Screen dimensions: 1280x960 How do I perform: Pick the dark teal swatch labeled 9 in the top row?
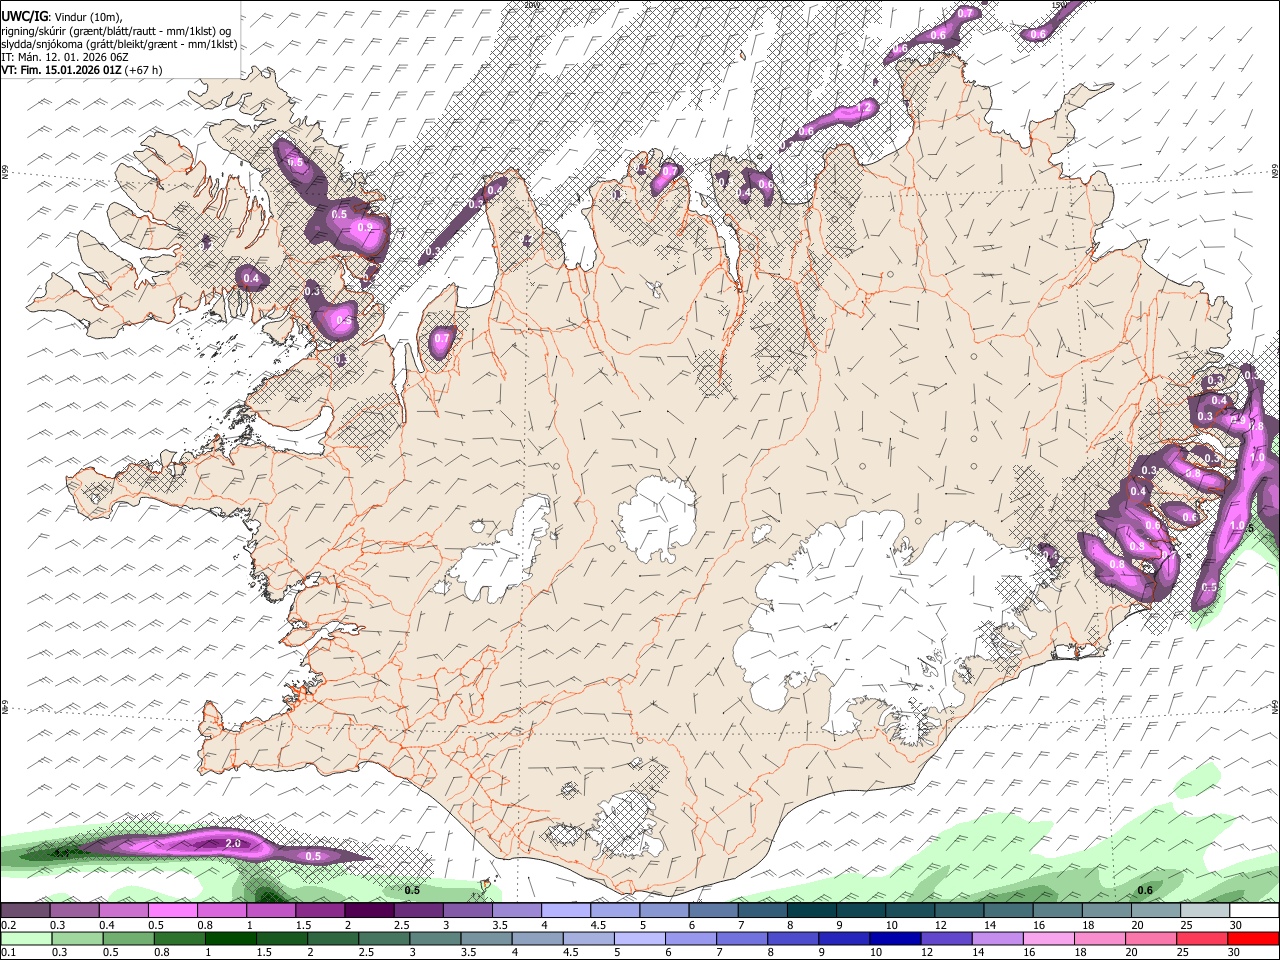861,911
